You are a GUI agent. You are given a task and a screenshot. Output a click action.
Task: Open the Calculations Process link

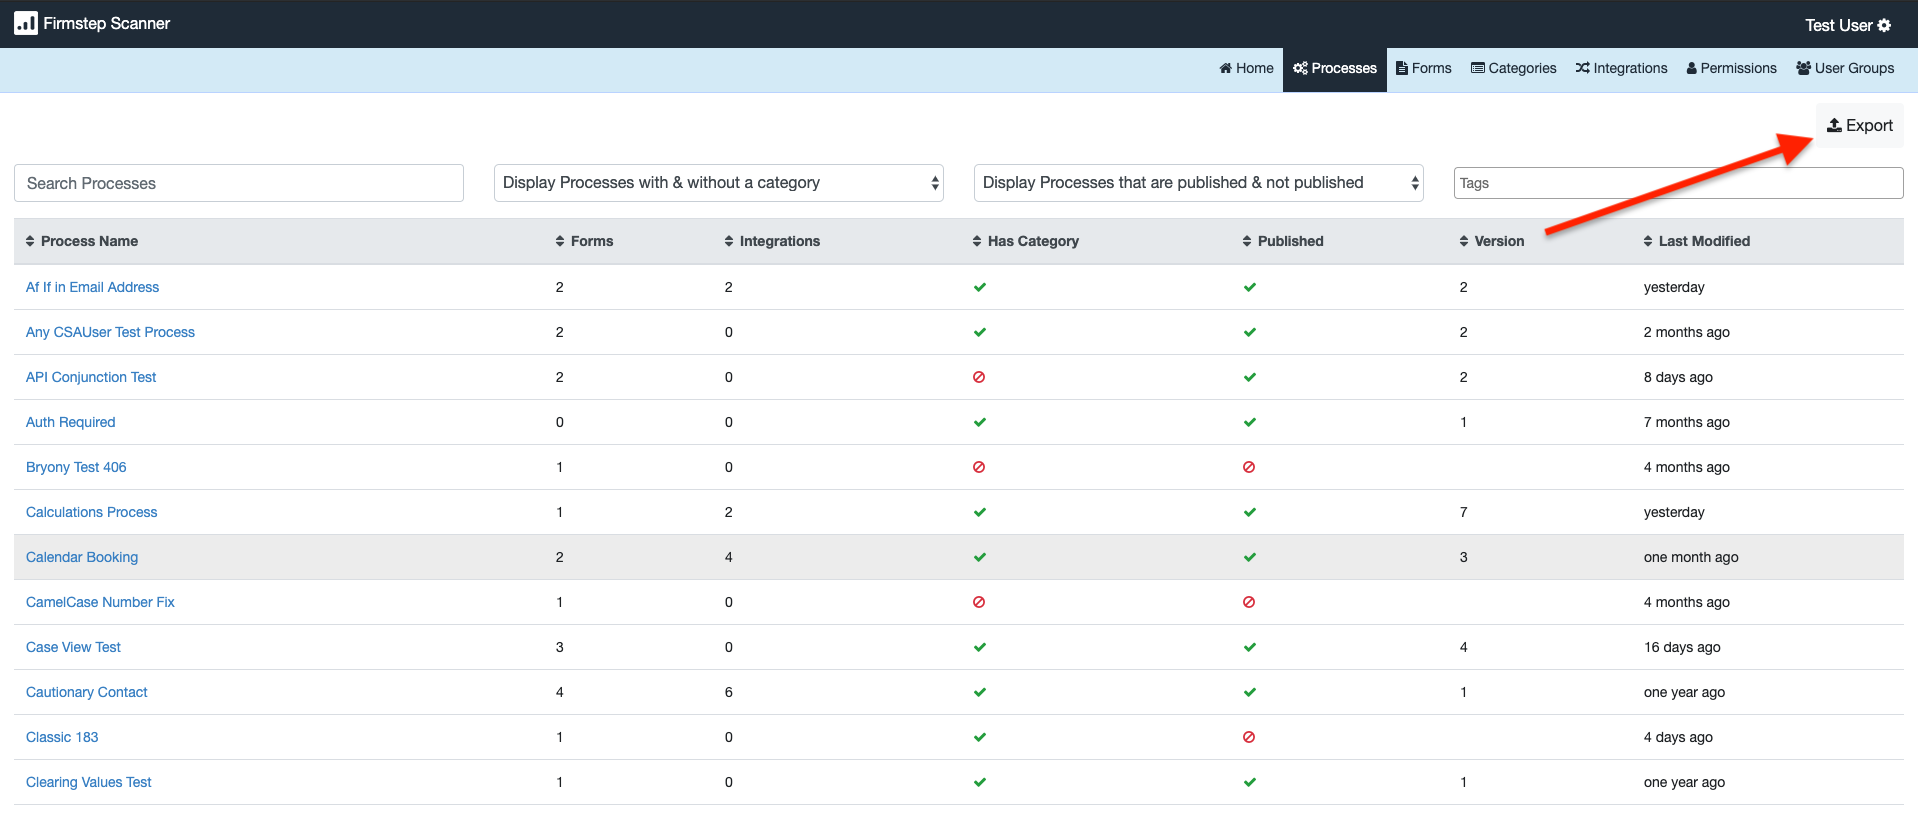click(91, 512)
